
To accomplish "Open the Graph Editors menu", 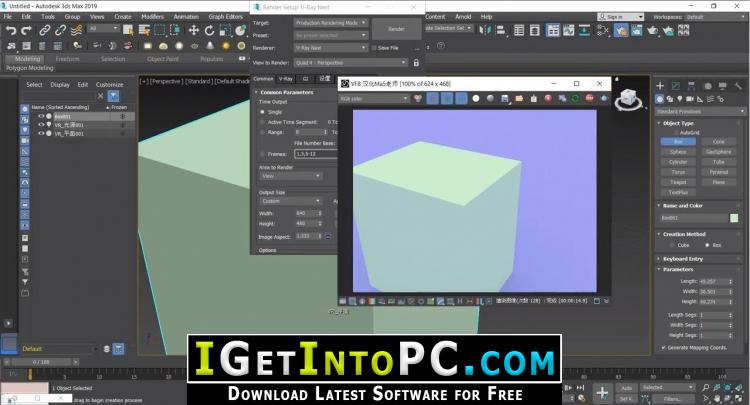I will tap(225, 17).
